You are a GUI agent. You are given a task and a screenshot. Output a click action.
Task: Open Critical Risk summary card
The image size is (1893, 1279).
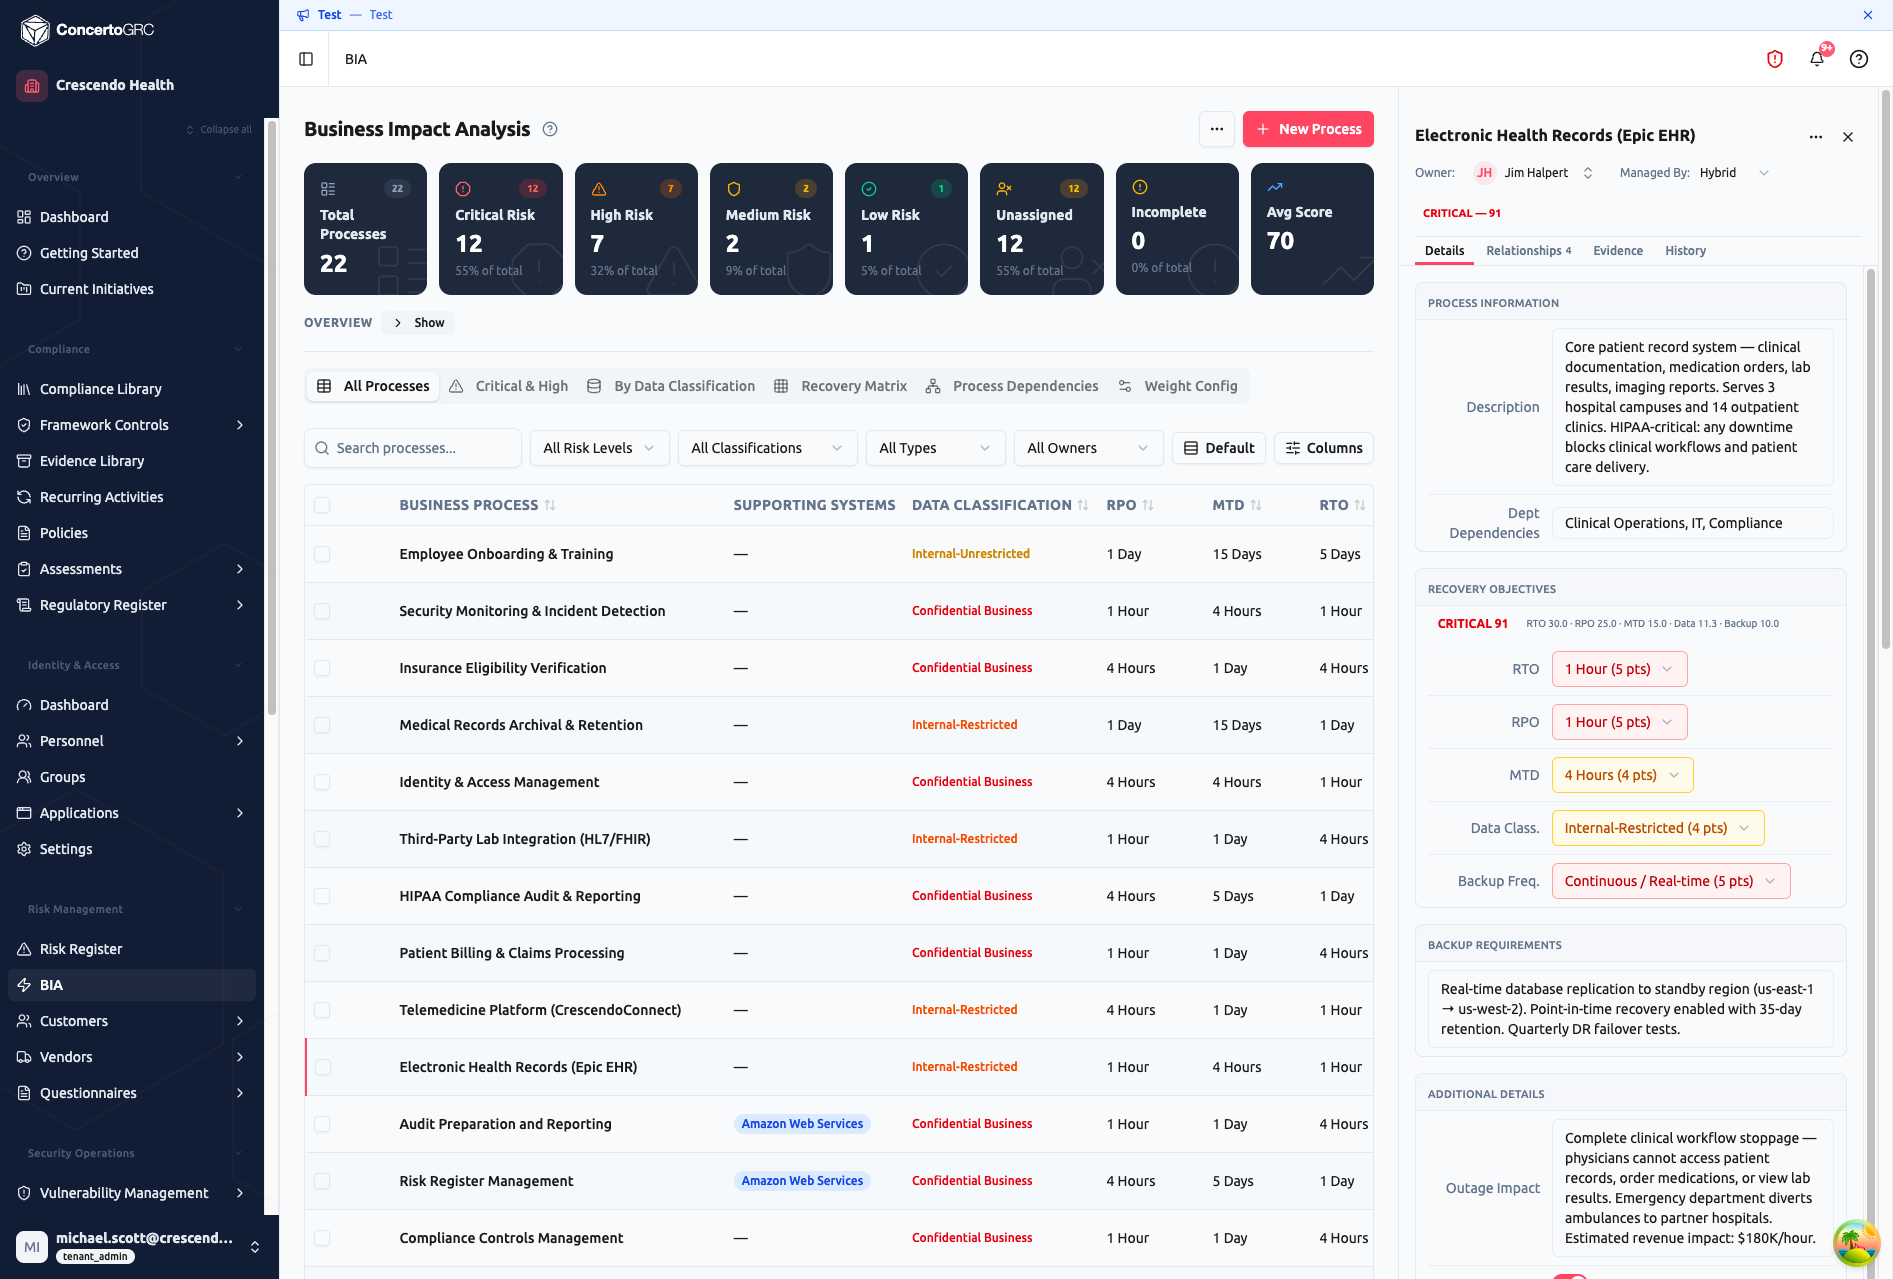click(500, 229)
